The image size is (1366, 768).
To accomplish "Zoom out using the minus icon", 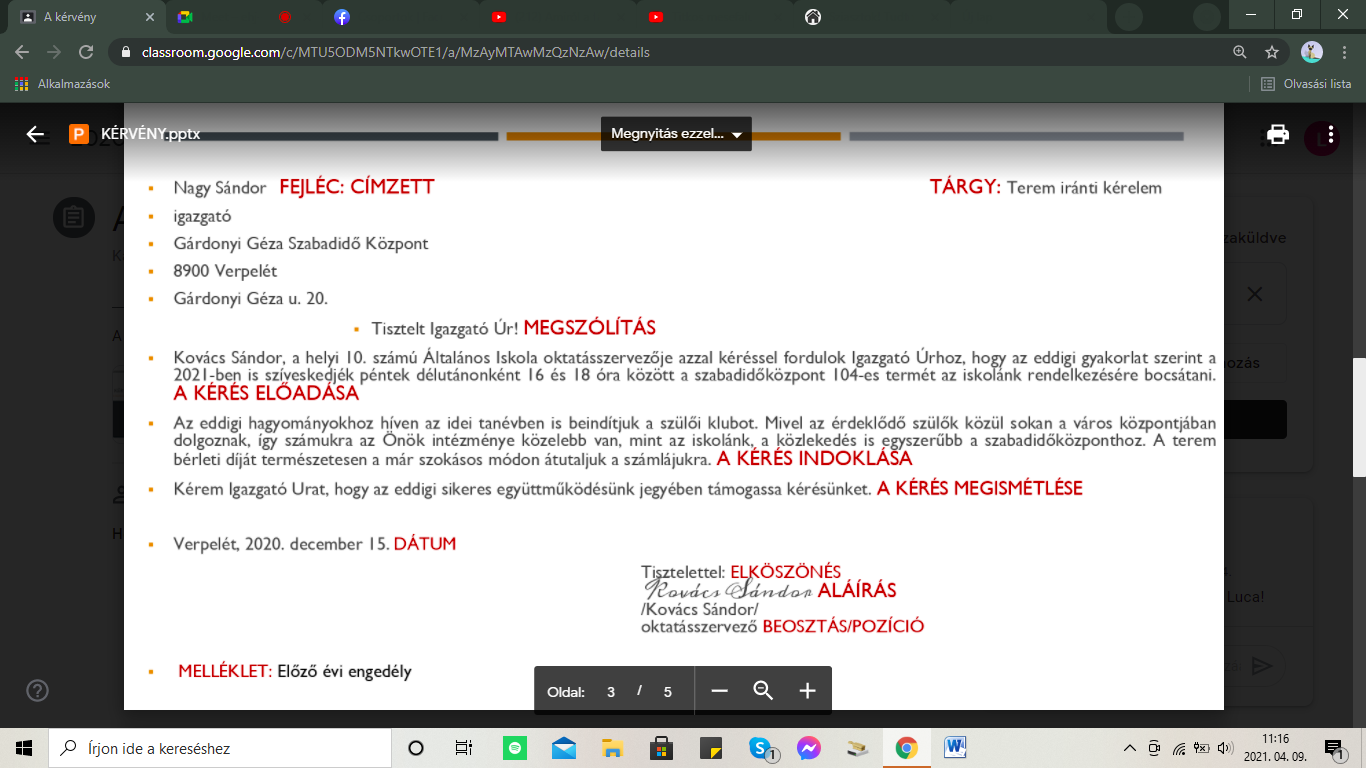I will (719, 691).
